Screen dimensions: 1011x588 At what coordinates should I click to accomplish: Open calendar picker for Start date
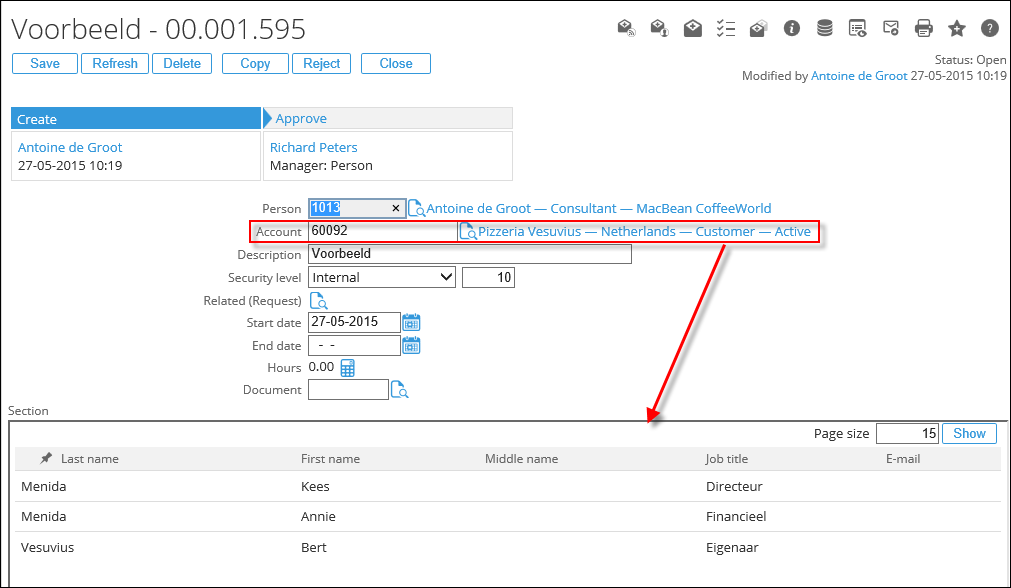[x=411, y=322]
